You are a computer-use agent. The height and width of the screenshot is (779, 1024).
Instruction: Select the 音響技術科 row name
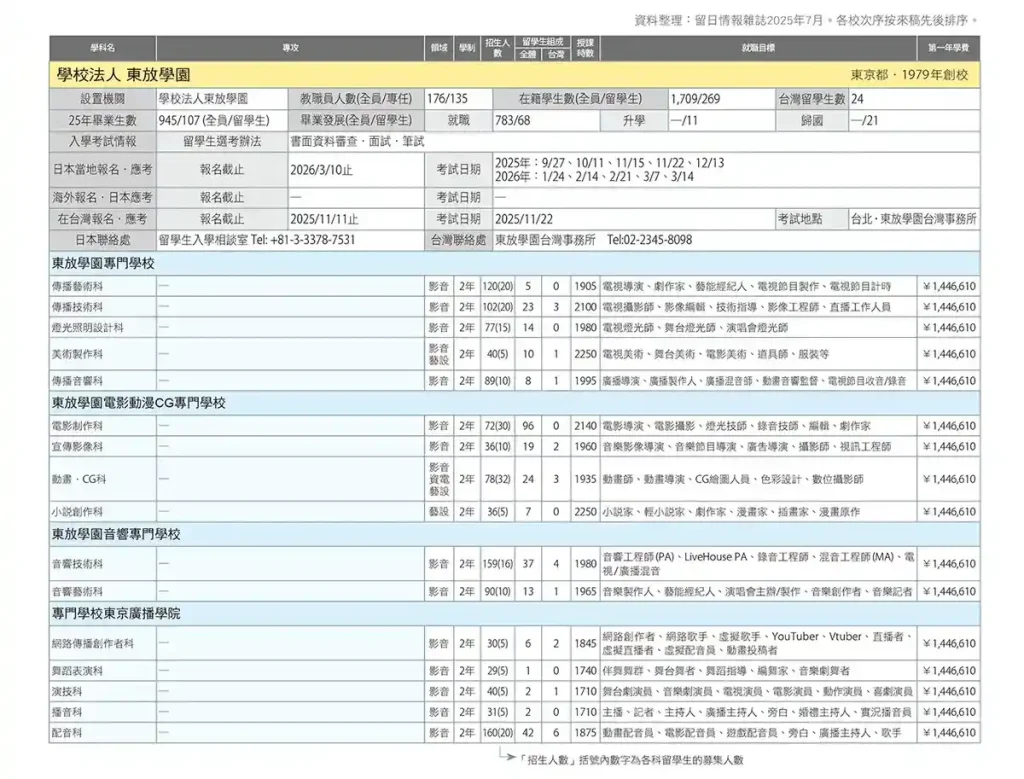78,564
